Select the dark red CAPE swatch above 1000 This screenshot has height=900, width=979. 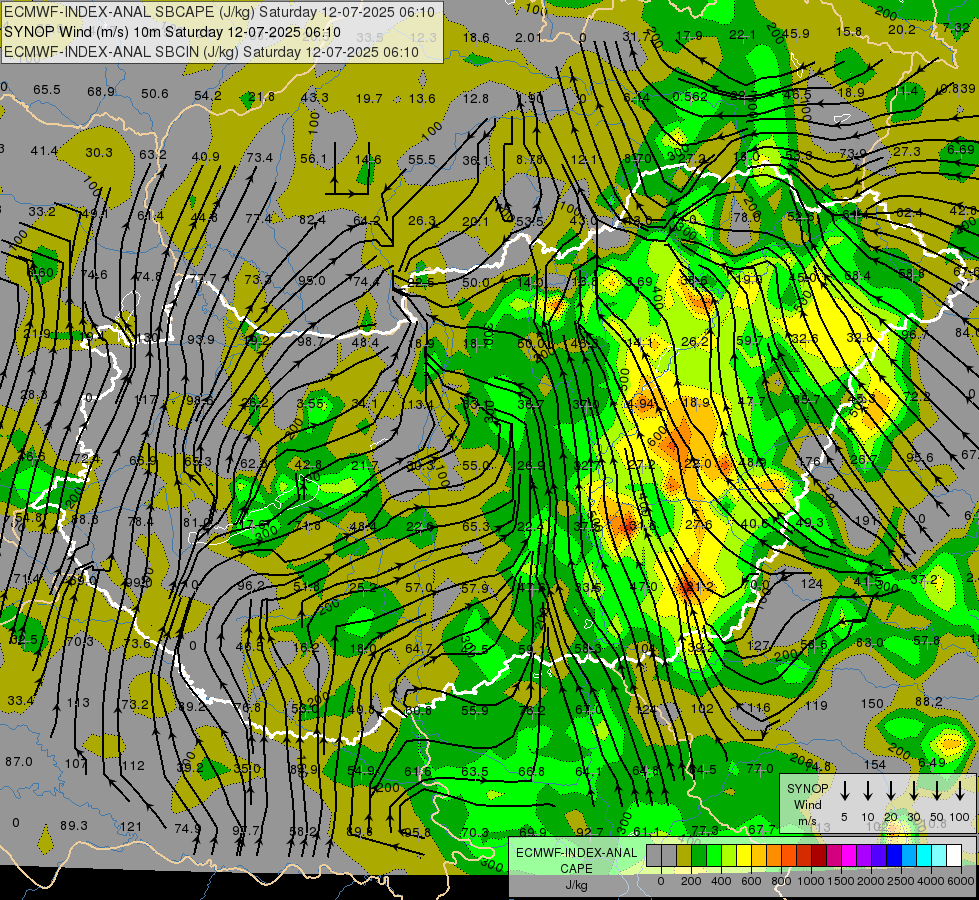(819, 856)
